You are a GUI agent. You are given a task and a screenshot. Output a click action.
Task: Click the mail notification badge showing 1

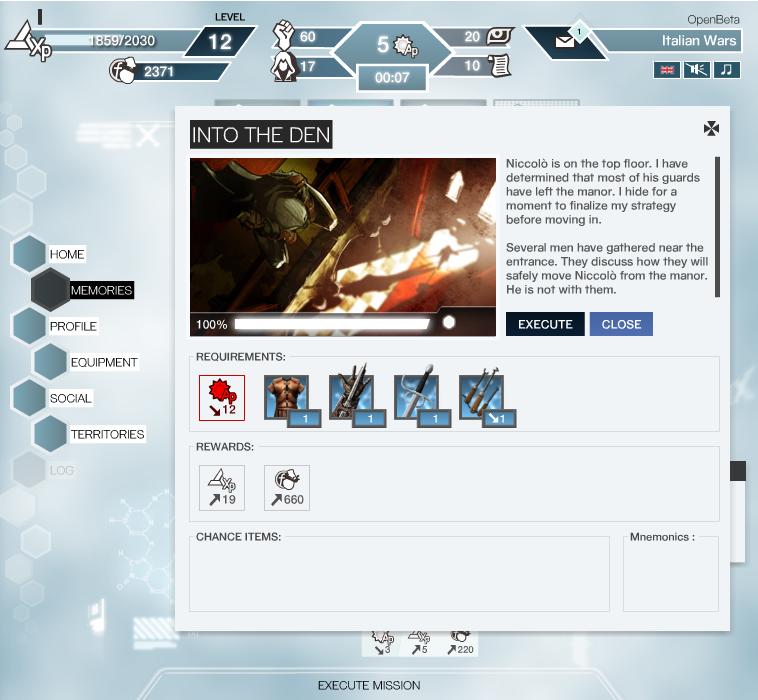[x=579, y=32]
